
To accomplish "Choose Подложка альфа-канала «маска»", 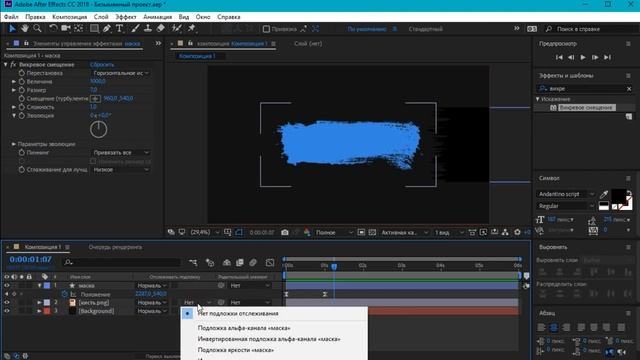I will click(x=244, y=328).
